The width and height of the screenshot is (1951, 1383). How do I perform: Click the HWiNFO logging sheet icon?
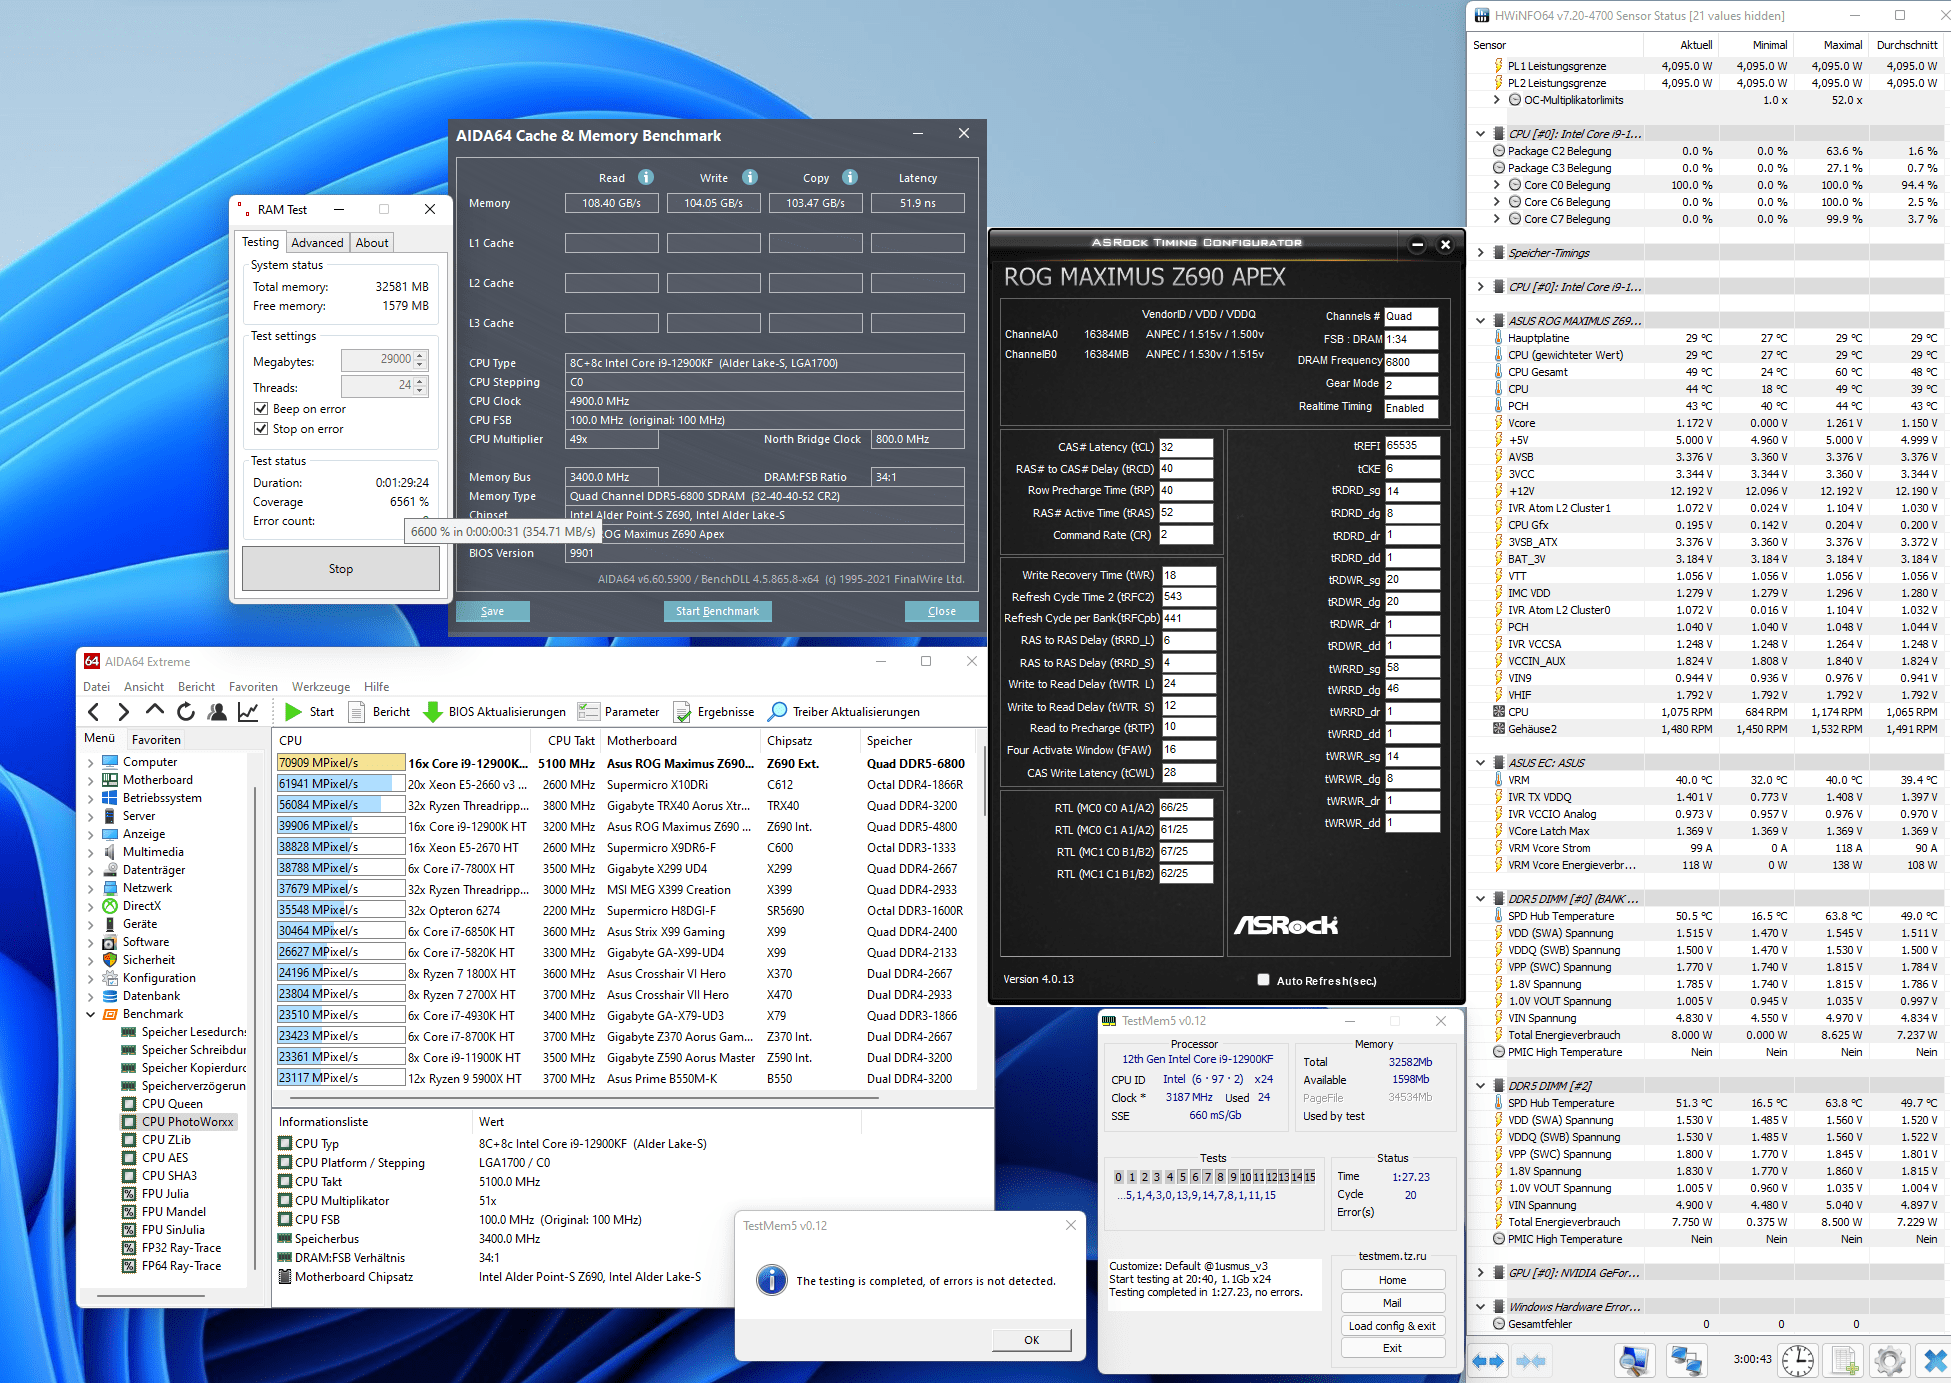point(1844,1360)
